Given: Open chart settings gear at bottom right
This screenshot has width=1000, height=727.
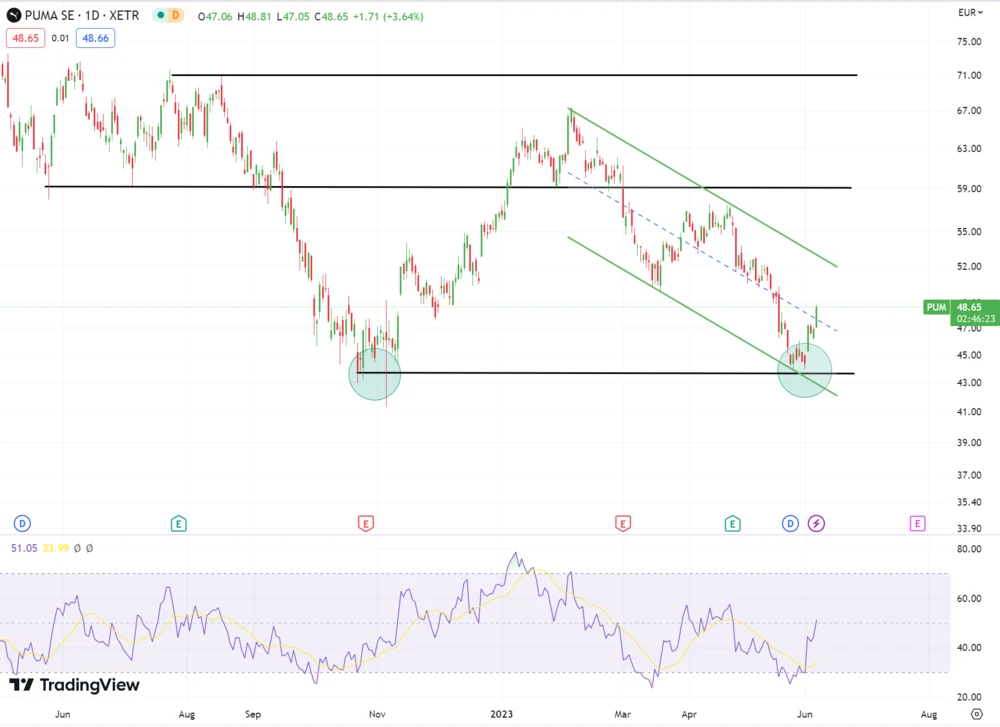Looking at the screenshot, I should point(976,714).
